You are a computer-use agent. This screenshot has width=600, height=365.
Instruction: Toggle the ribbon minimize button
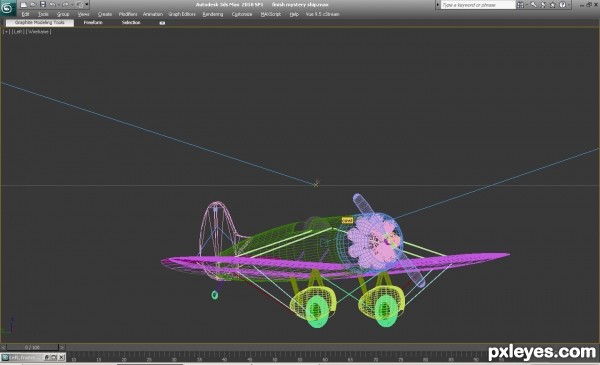tap(162, 23)
